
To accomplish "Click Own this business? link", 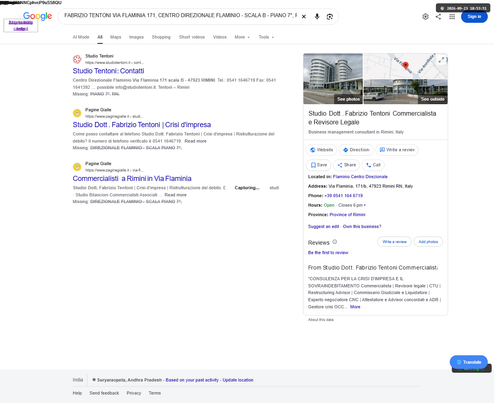I will [x=362, y=227].
